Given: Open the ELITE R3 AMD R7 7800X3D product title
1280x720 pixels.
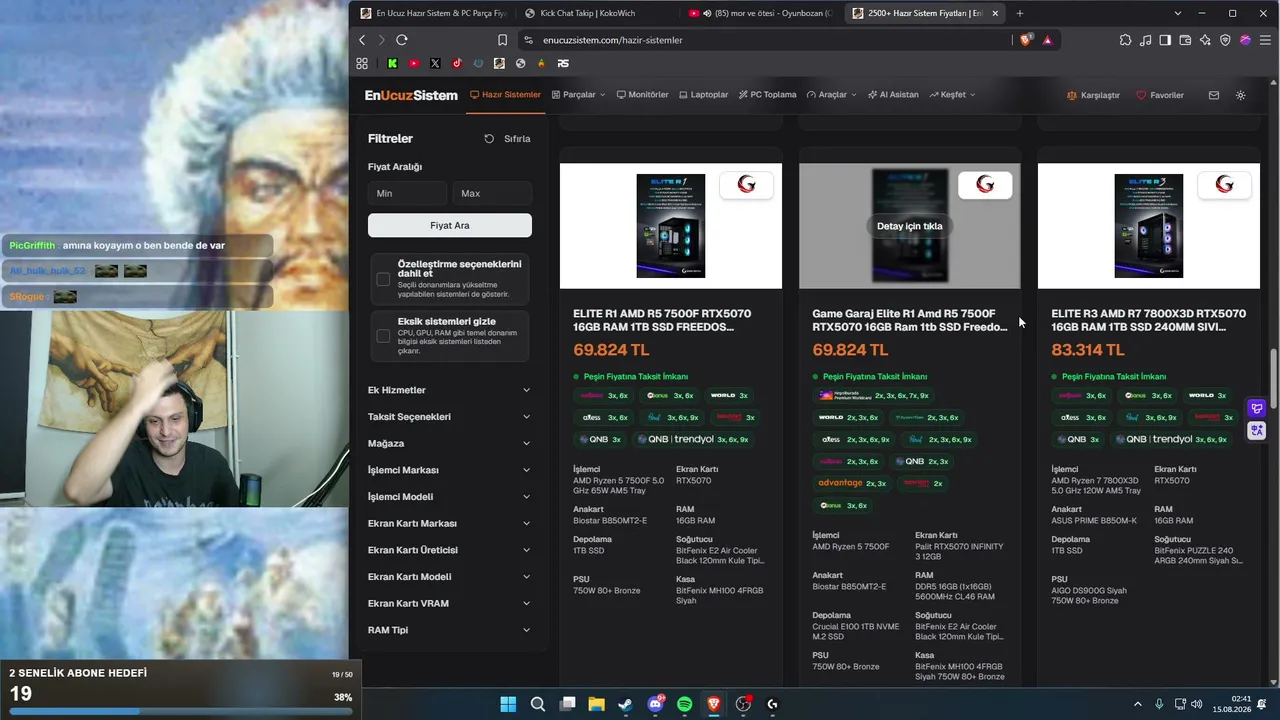Looking at the screenshot, I should tap(1148, 320).
